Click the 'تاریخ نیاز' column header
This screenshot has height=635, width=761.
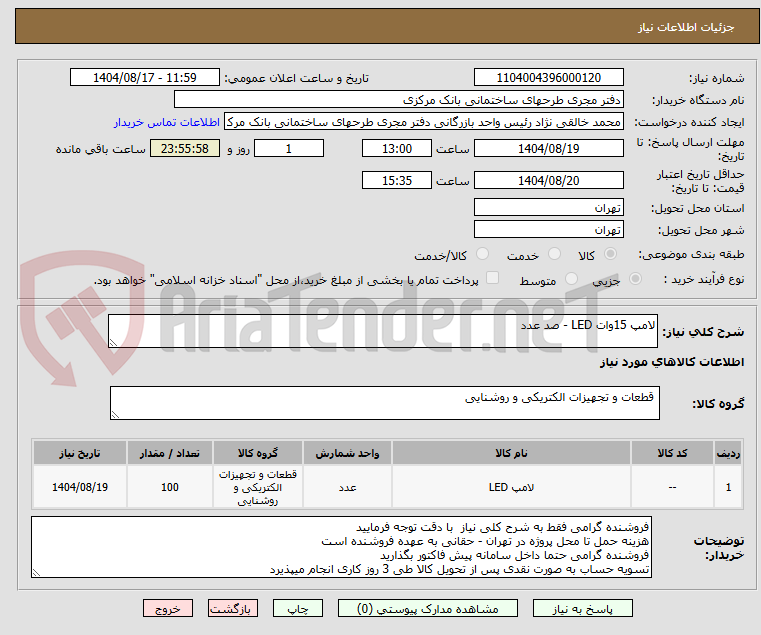[80, 453]
